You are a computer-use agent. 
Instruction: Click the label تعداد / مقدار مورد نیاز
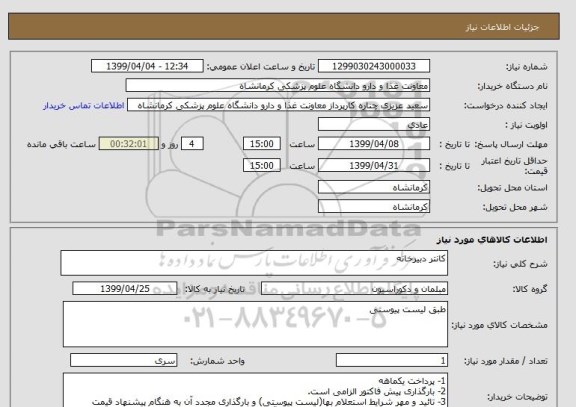[506, 361]
